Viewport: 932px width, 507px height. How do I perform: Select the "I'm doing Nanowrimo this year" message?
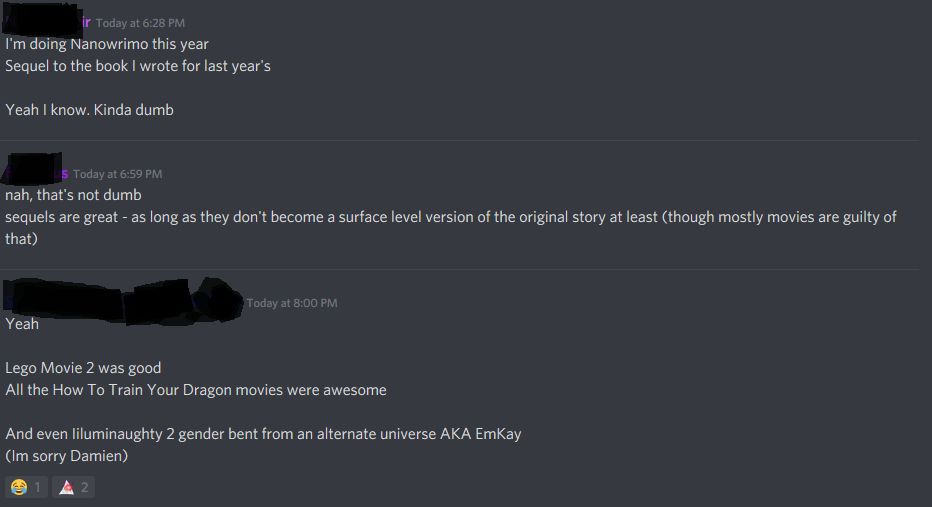coord(107,44)
